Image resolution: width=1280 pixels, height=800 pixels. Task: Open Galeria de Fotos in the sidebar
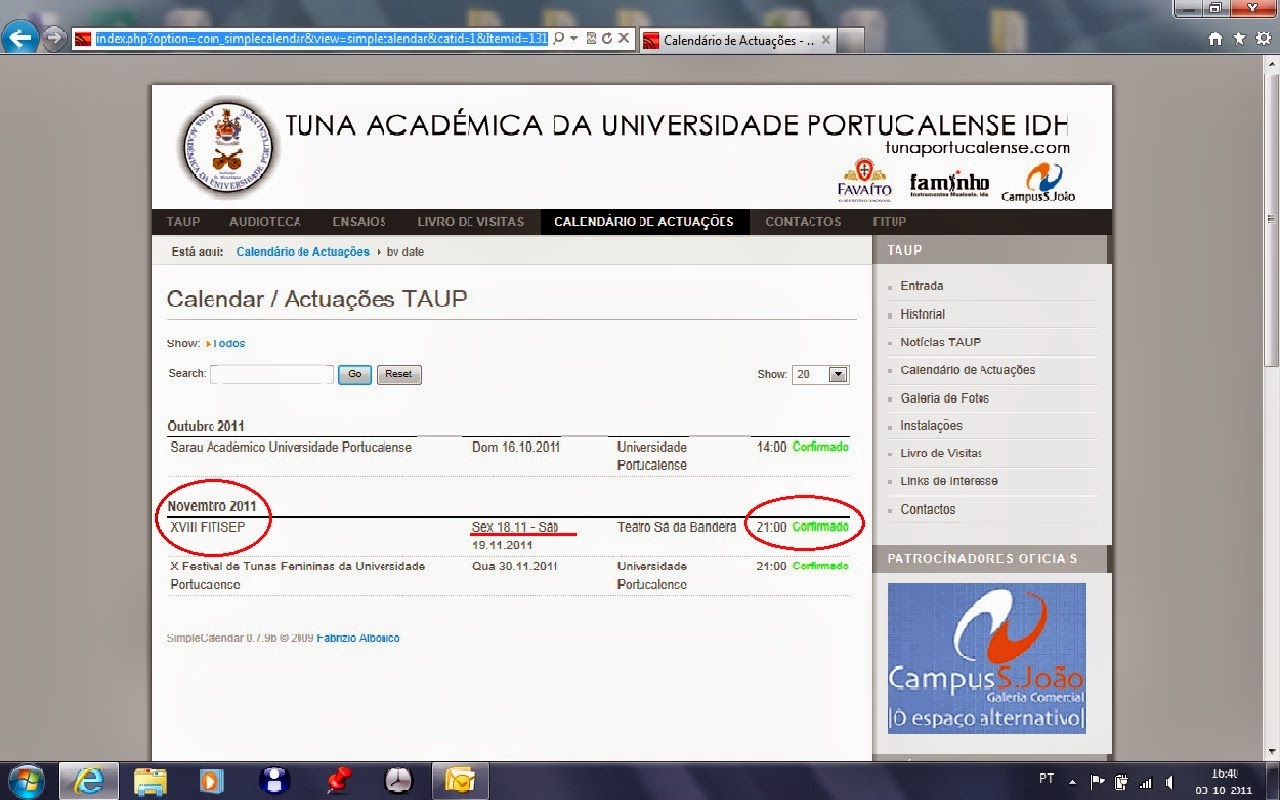(944, 398)
